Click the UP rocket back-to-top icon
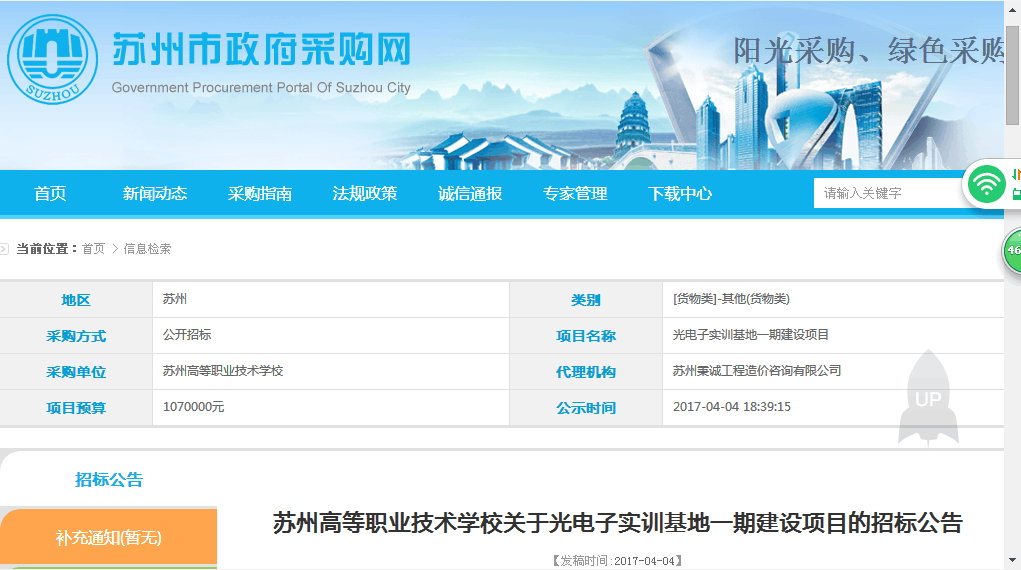The height and width of the screenshot is (570, 1021). [x=928, y=398]
